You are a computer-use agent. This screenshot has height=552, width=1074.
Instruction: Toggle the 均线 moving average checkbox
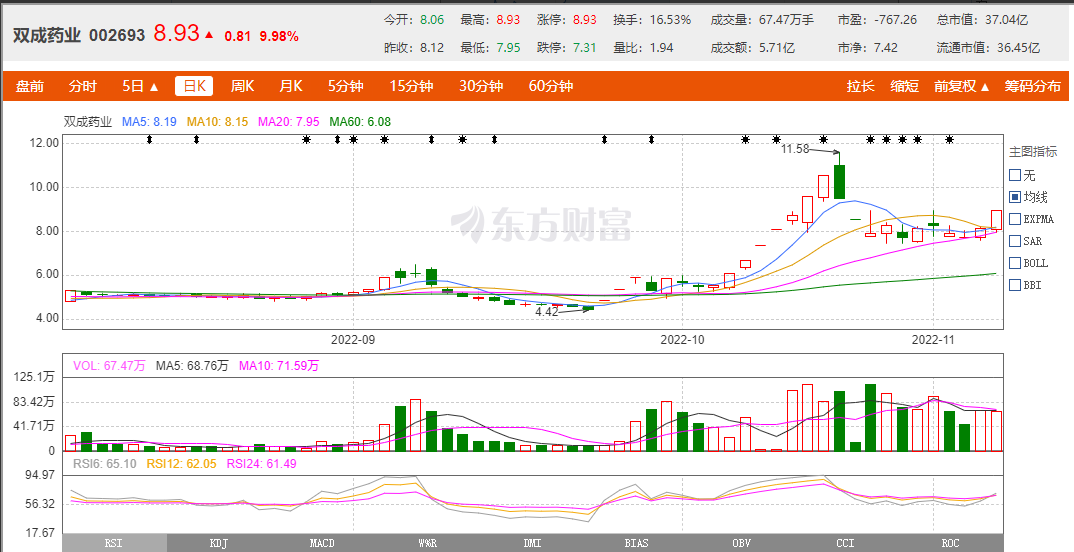point(1015,197)
